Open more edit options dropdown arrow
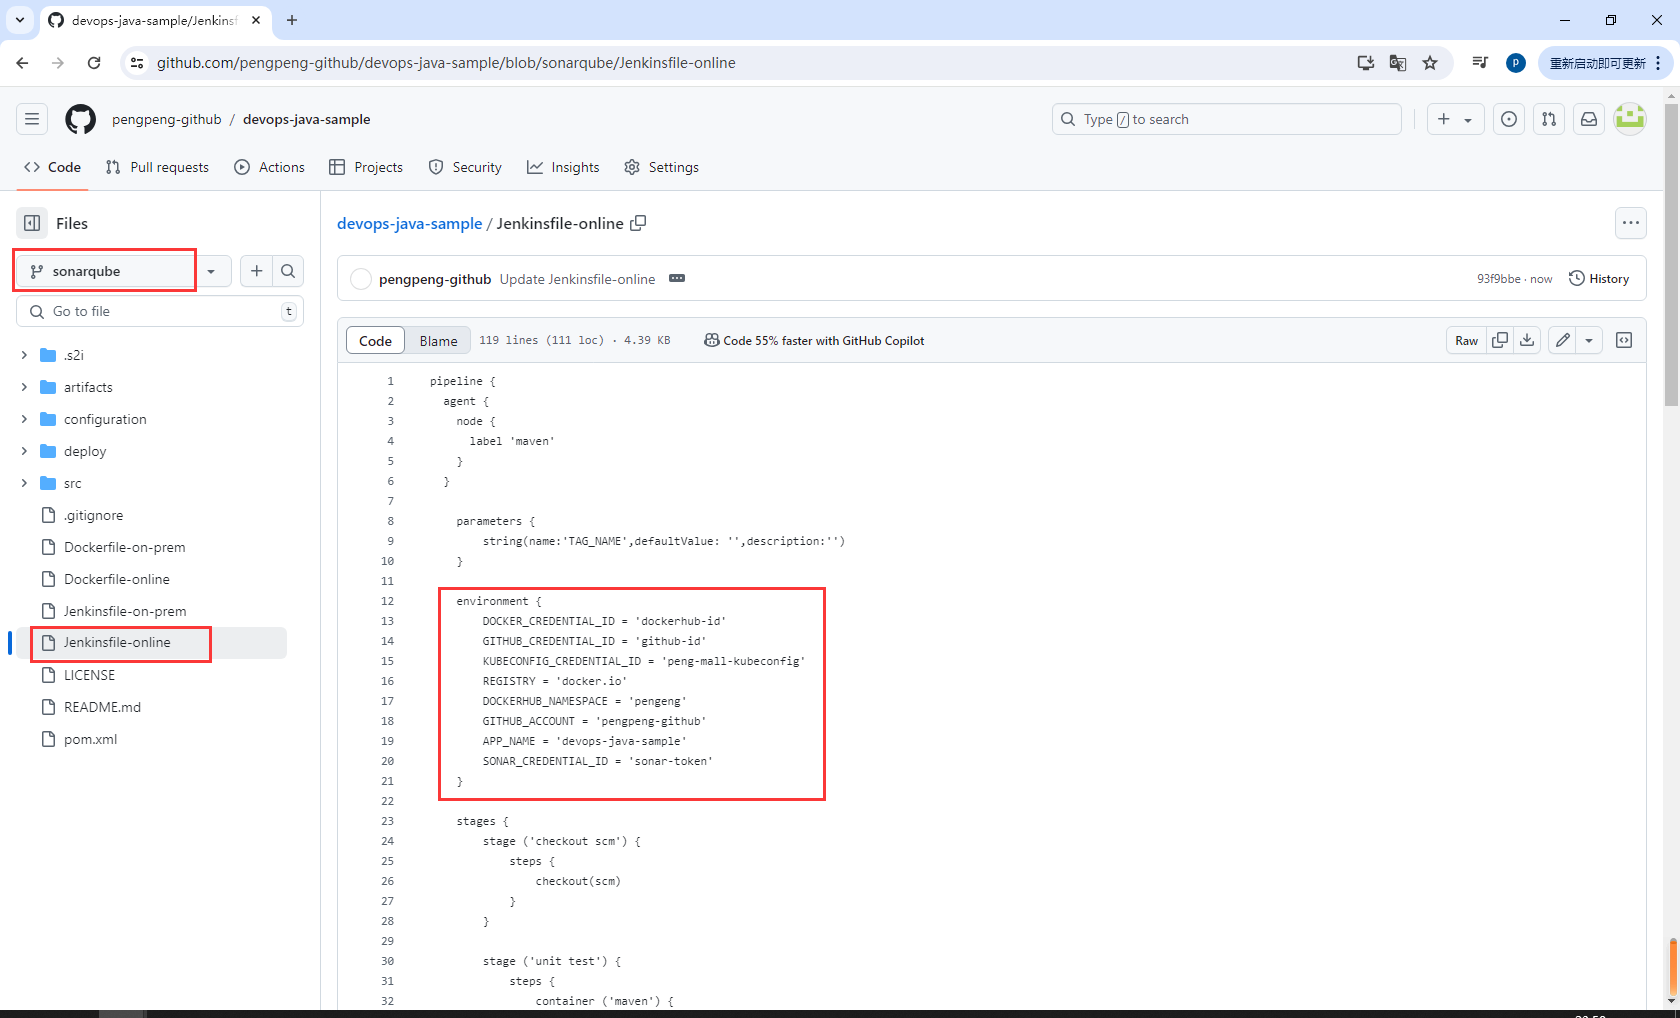The width and height of the screenshot is (1680, 1018). coord(1589,340)
